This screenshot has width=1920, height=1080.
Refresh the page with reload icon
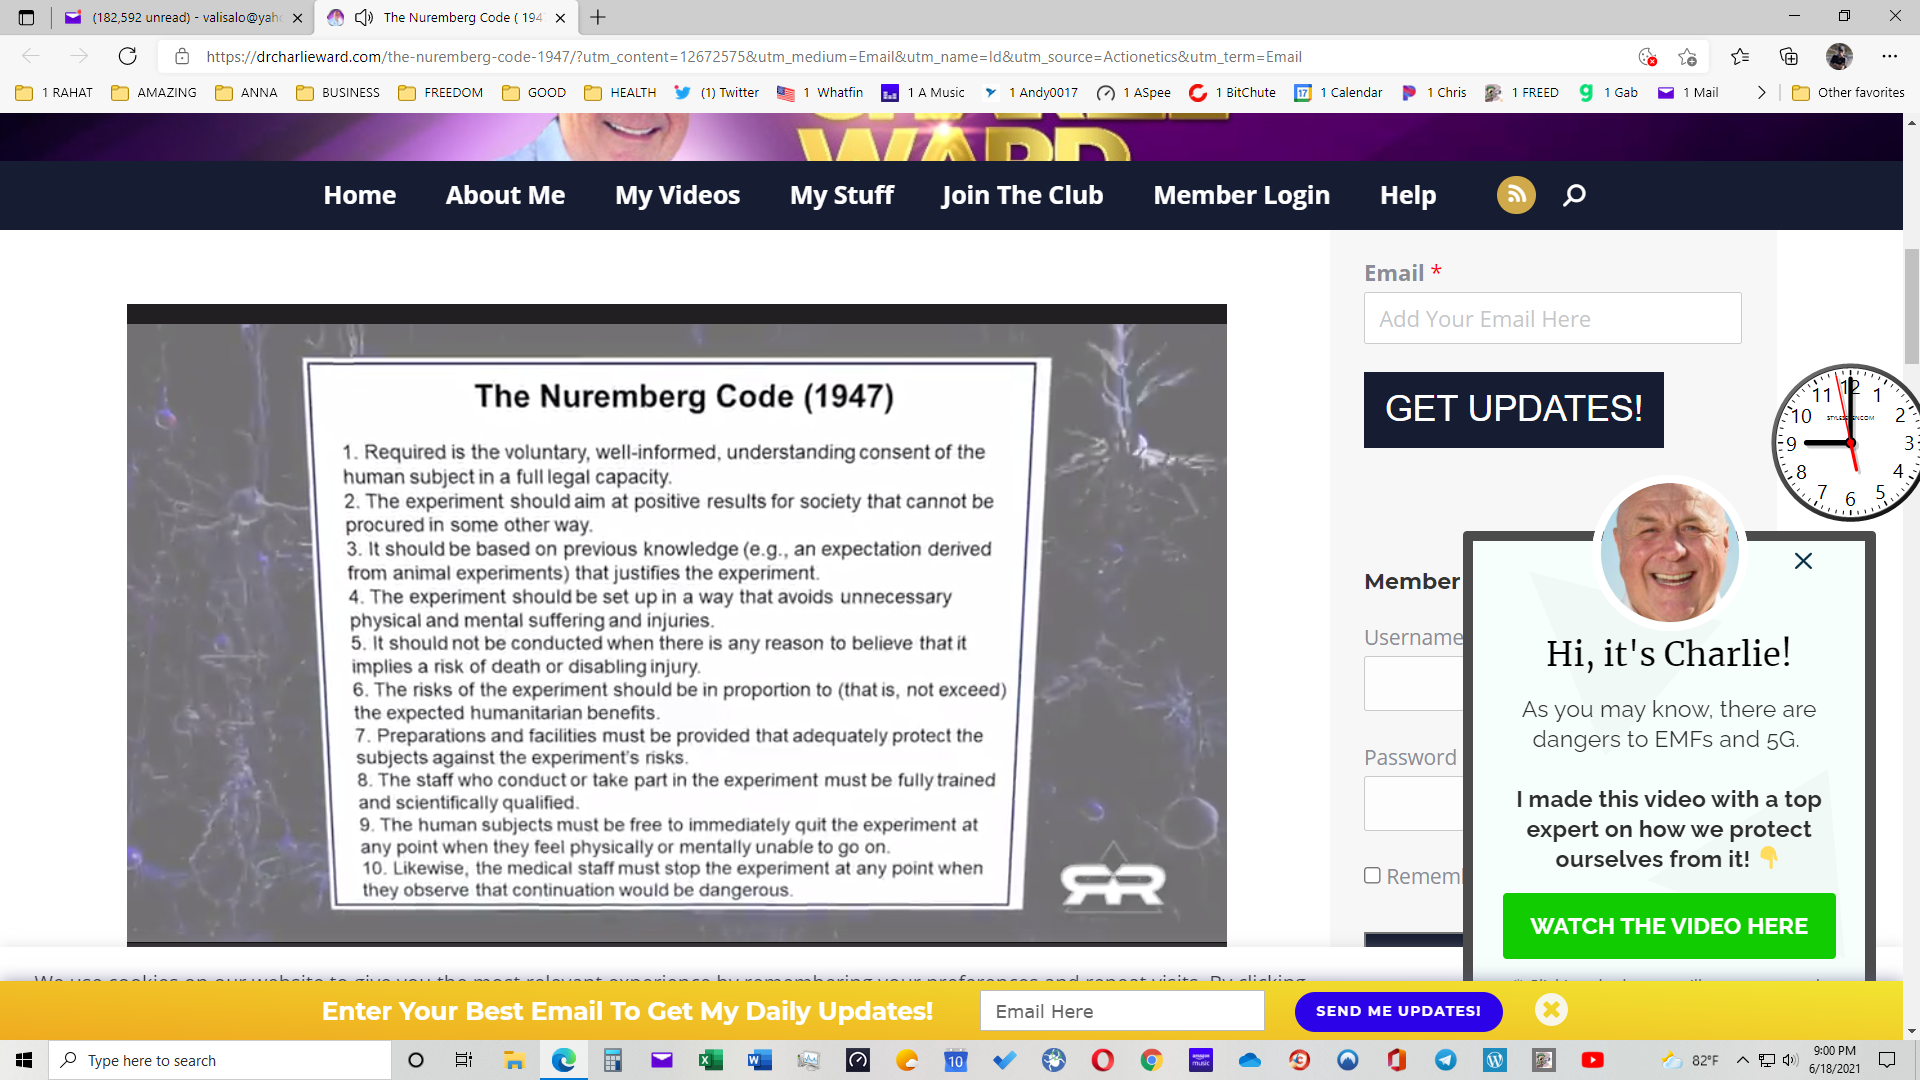(127, 56)
